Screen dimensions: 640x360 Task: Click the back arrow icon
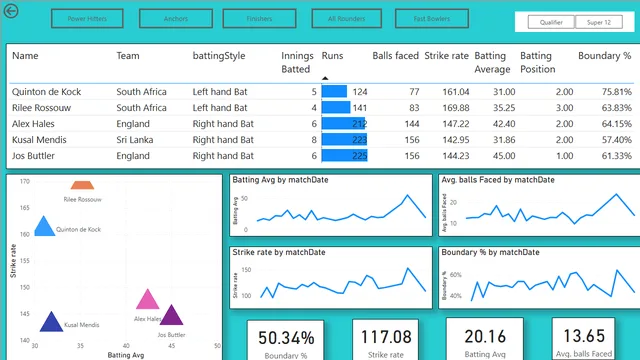tap(11, 11)
